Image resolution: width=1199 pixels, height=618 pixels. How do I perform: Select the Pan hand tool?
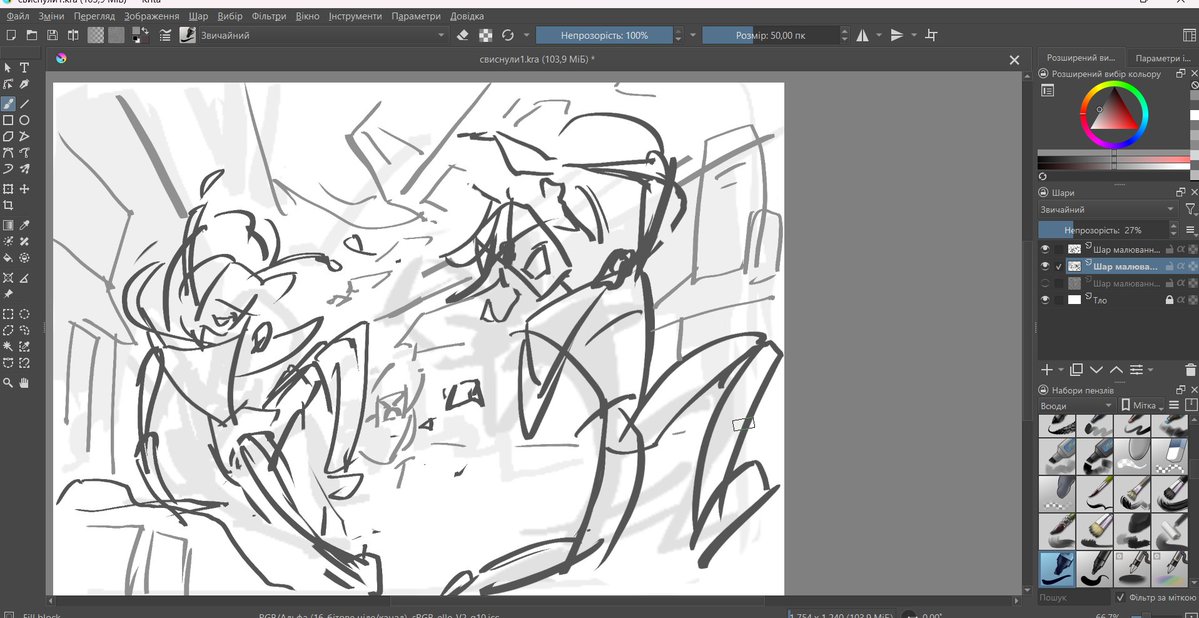coord(24,382)
